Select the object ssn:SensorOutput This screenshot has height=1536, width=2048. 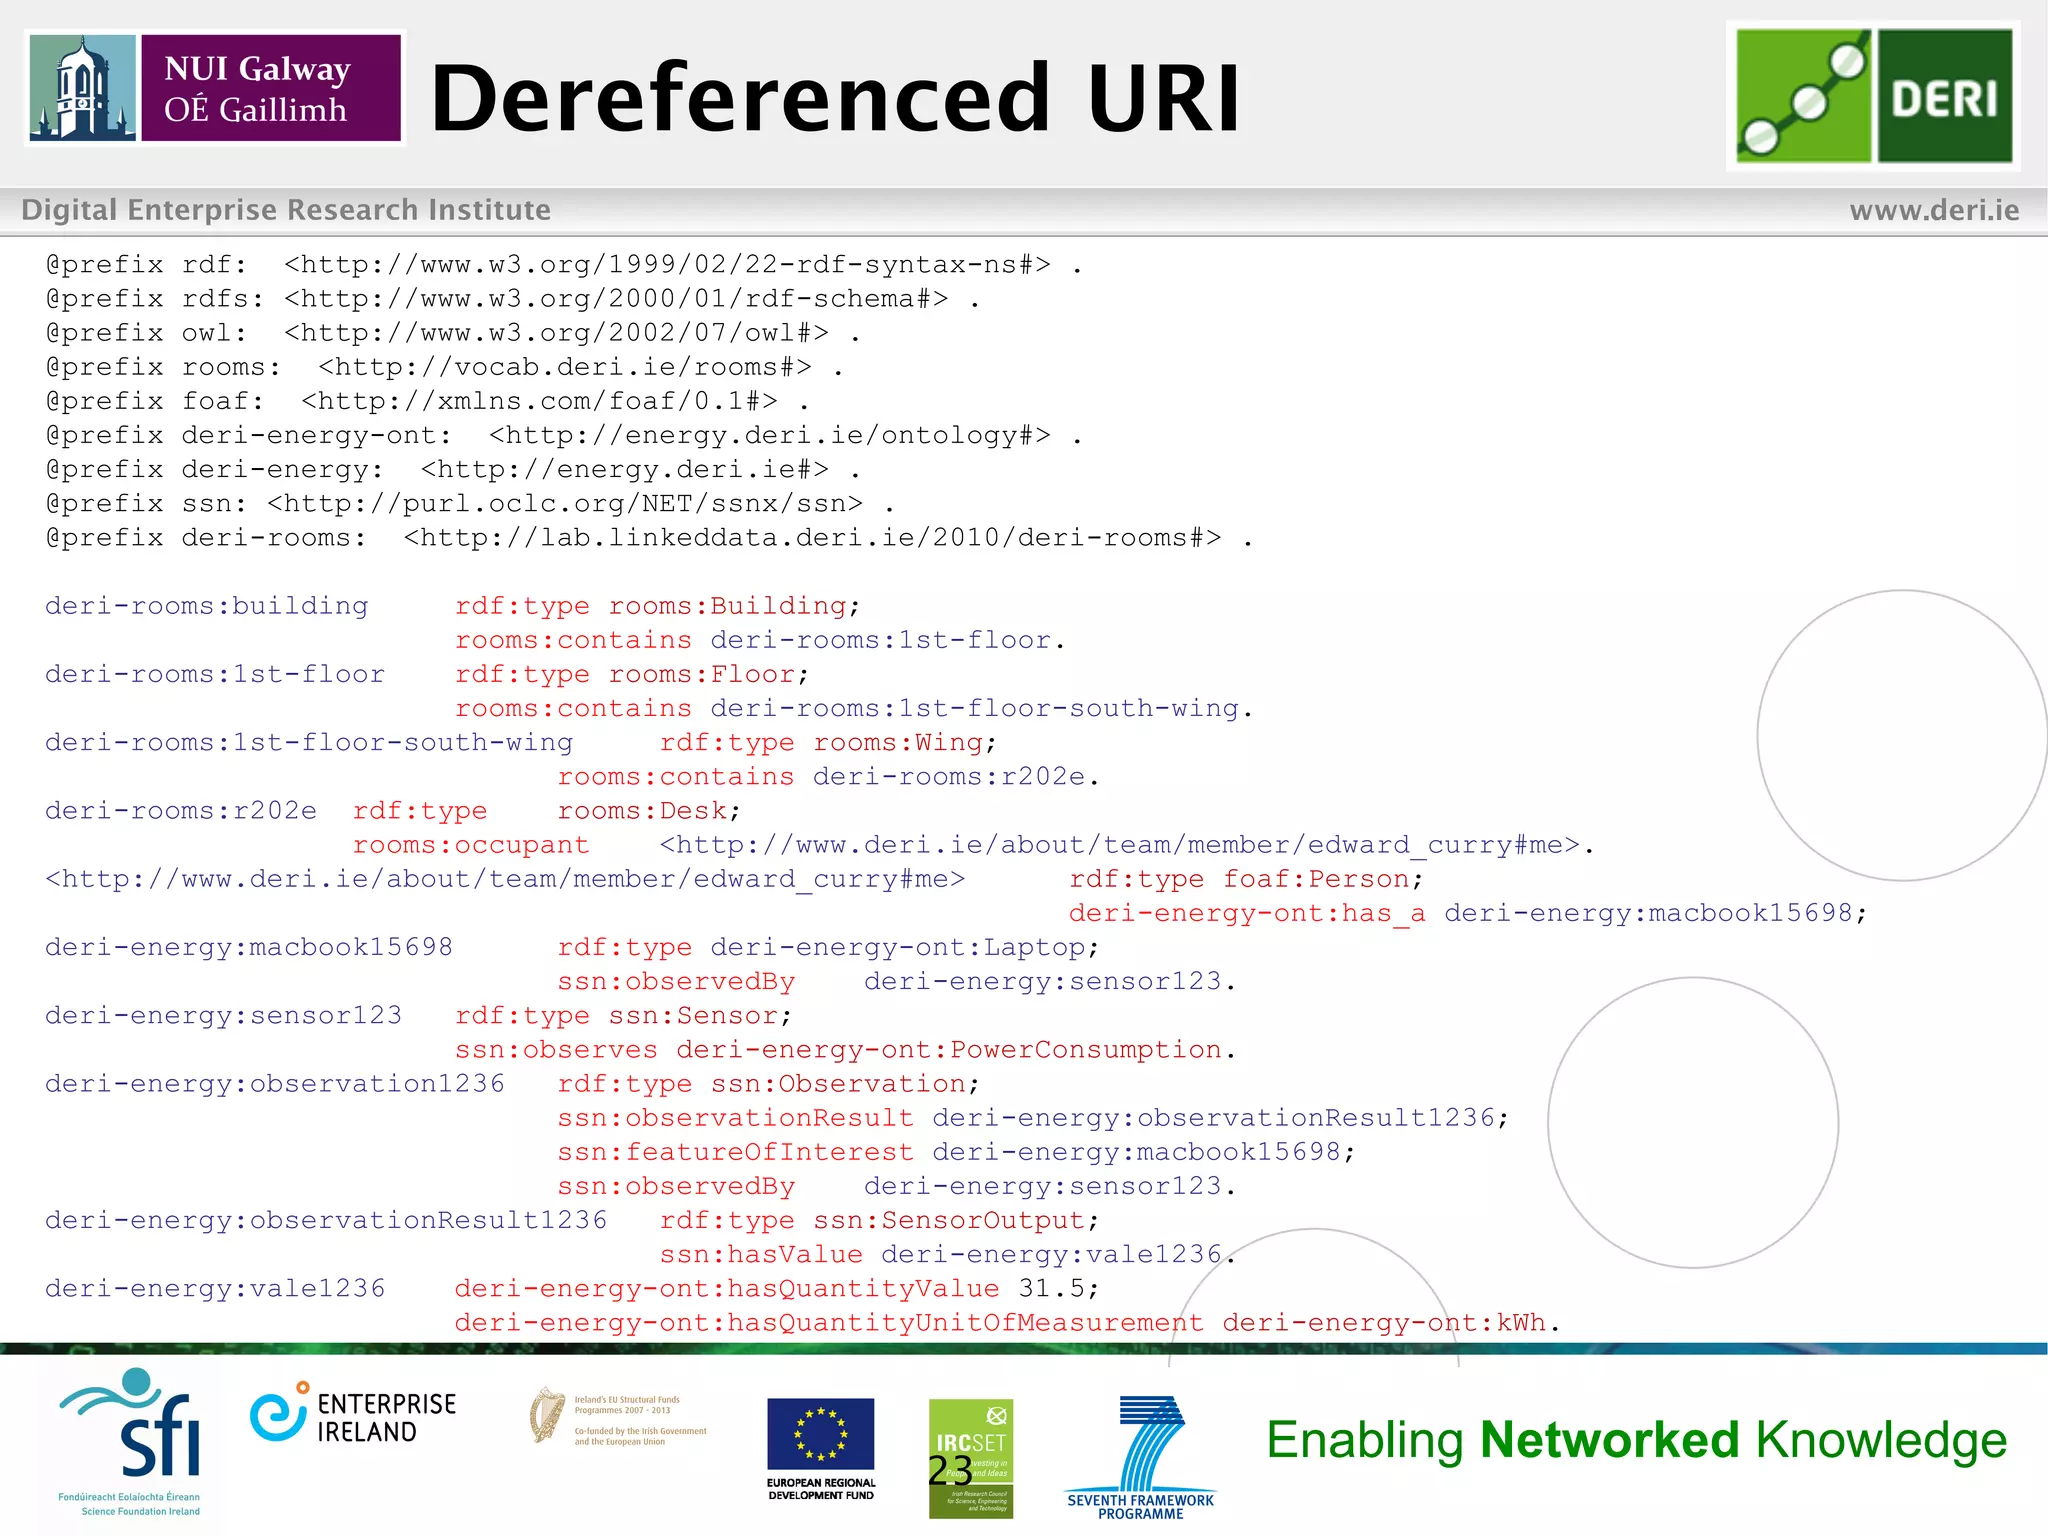(949, 1220)
